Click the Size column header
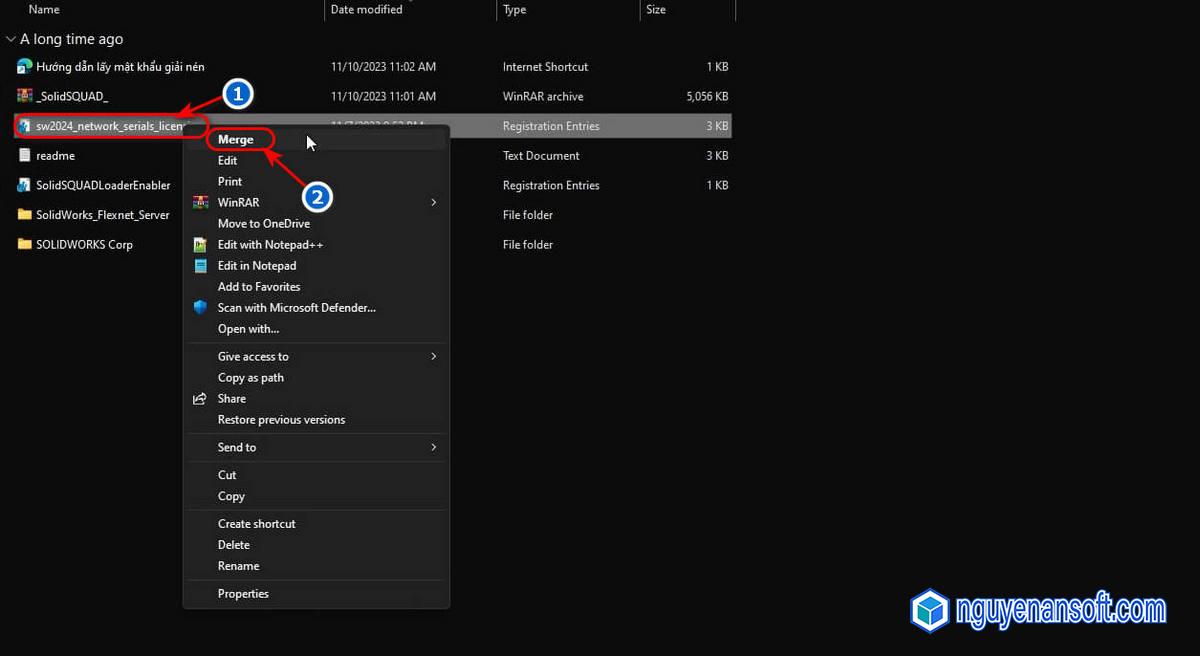The height and width of the screenshot is (656, 1200). [x=656, y=10]
